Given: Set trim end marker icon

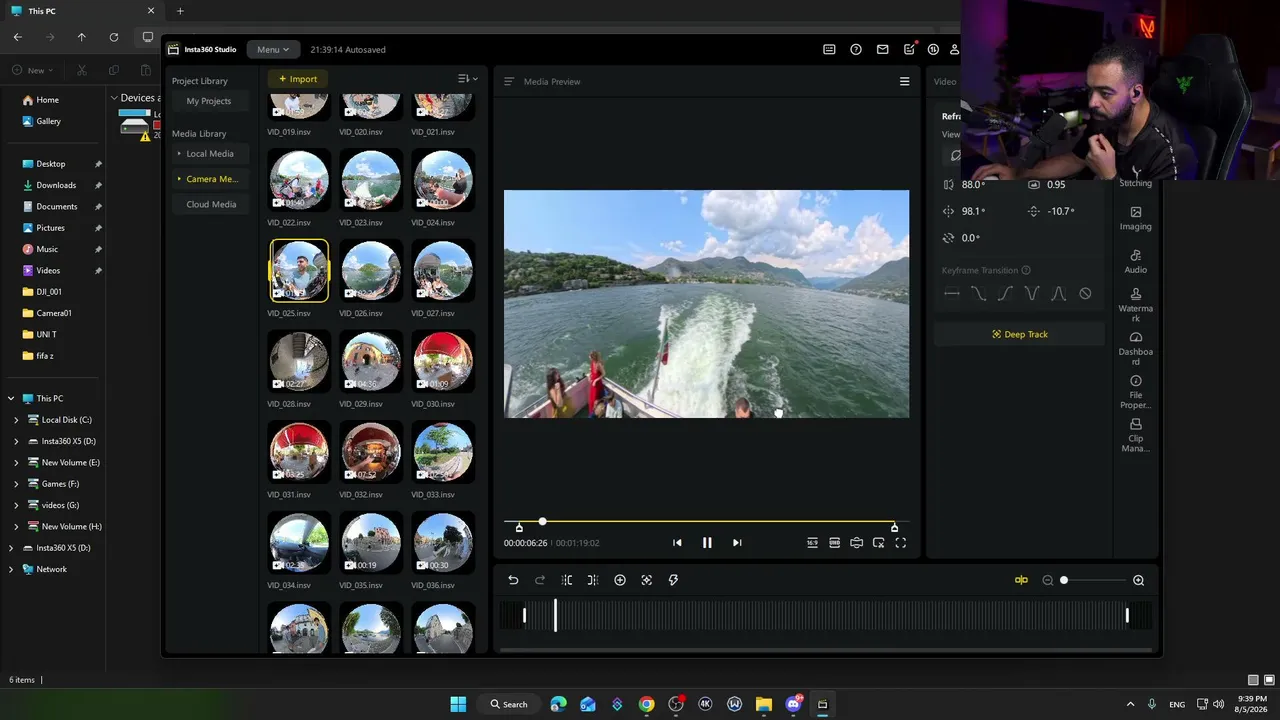Looking at the screenshot, I should click(593, 580).
